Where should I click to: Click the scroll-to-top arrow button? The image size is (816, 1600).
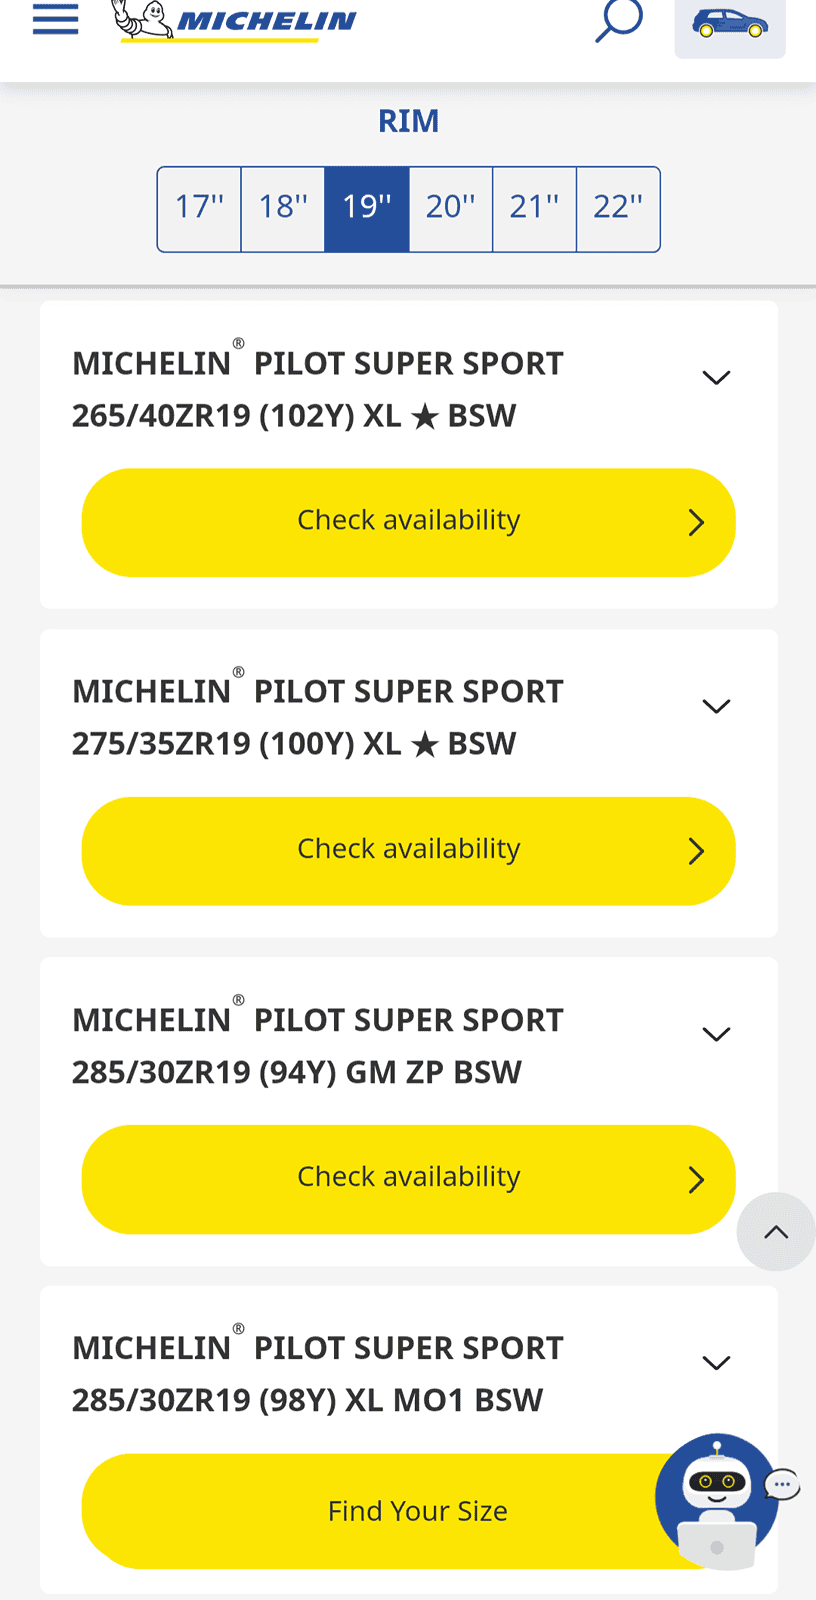tap(776, 1232)
